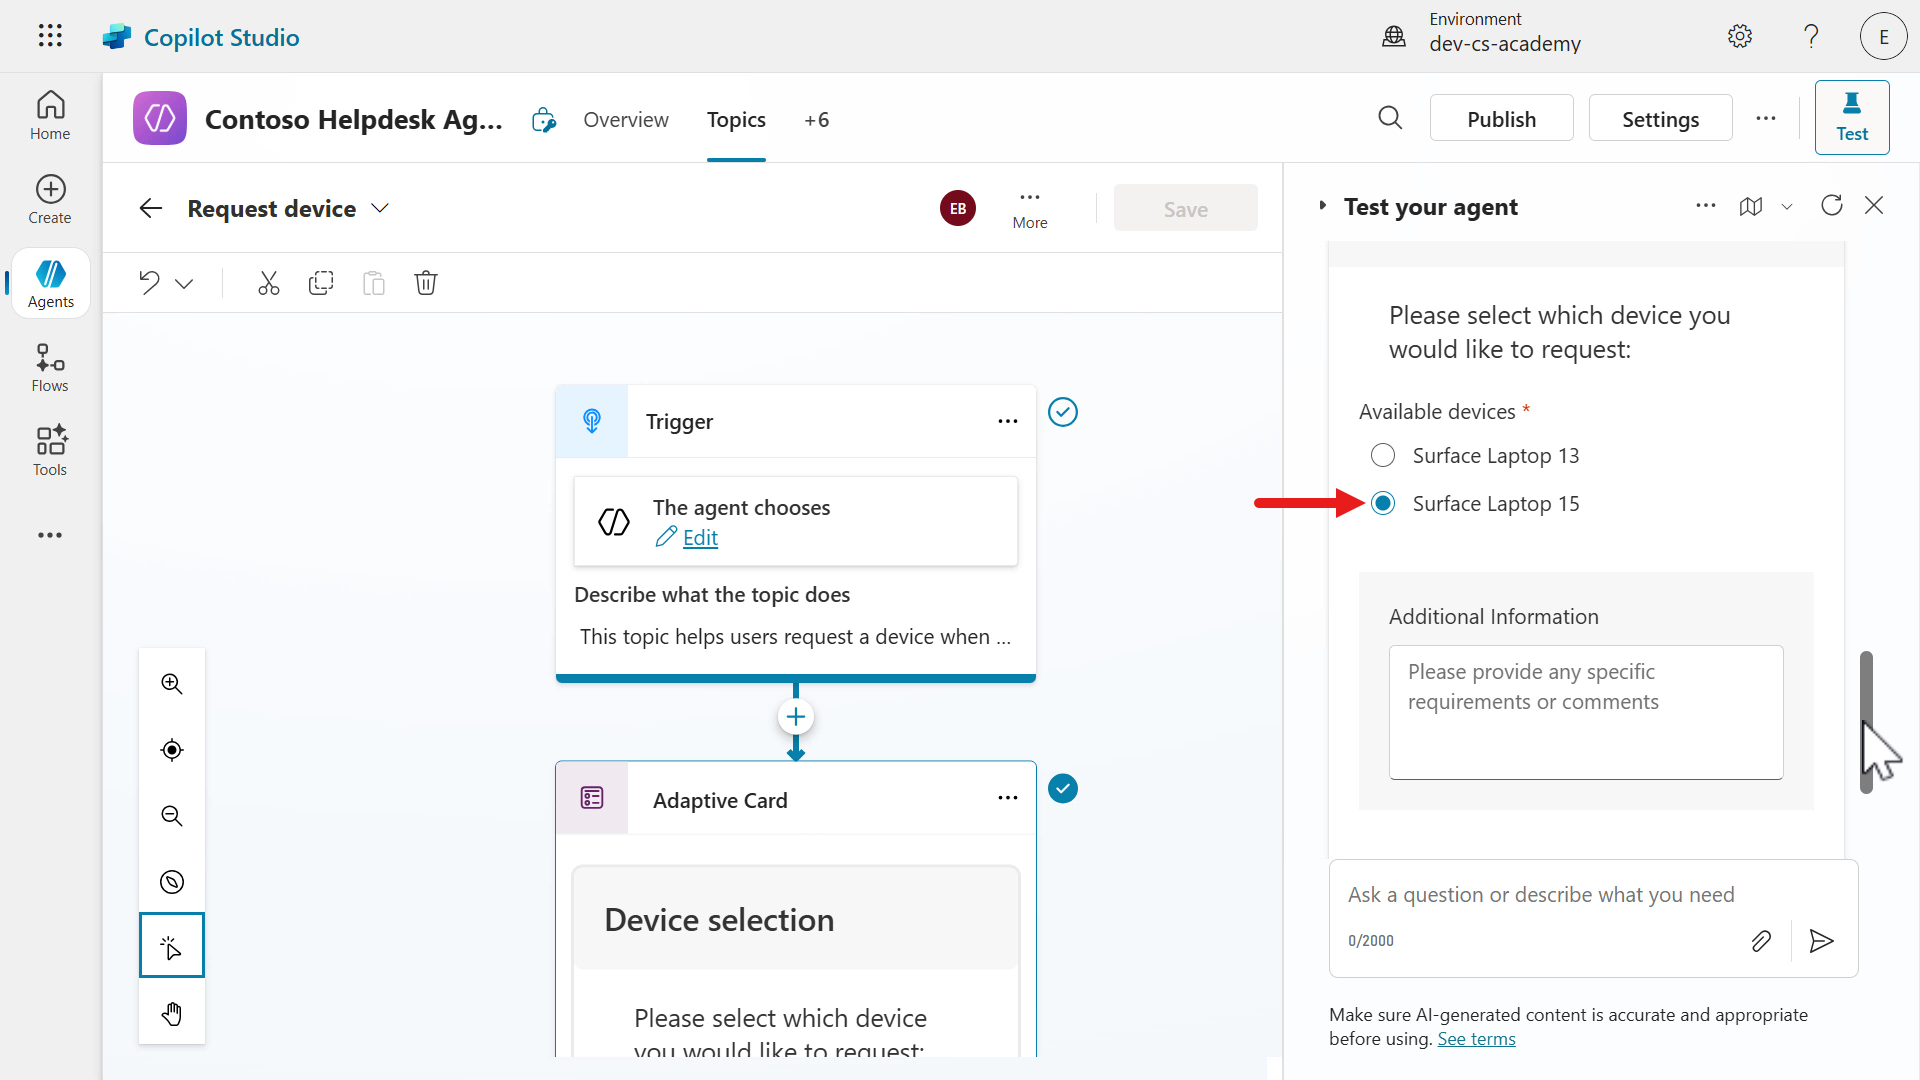Select the pan hand tool
The image size is (1920, 1080).
click(172, 1014)
